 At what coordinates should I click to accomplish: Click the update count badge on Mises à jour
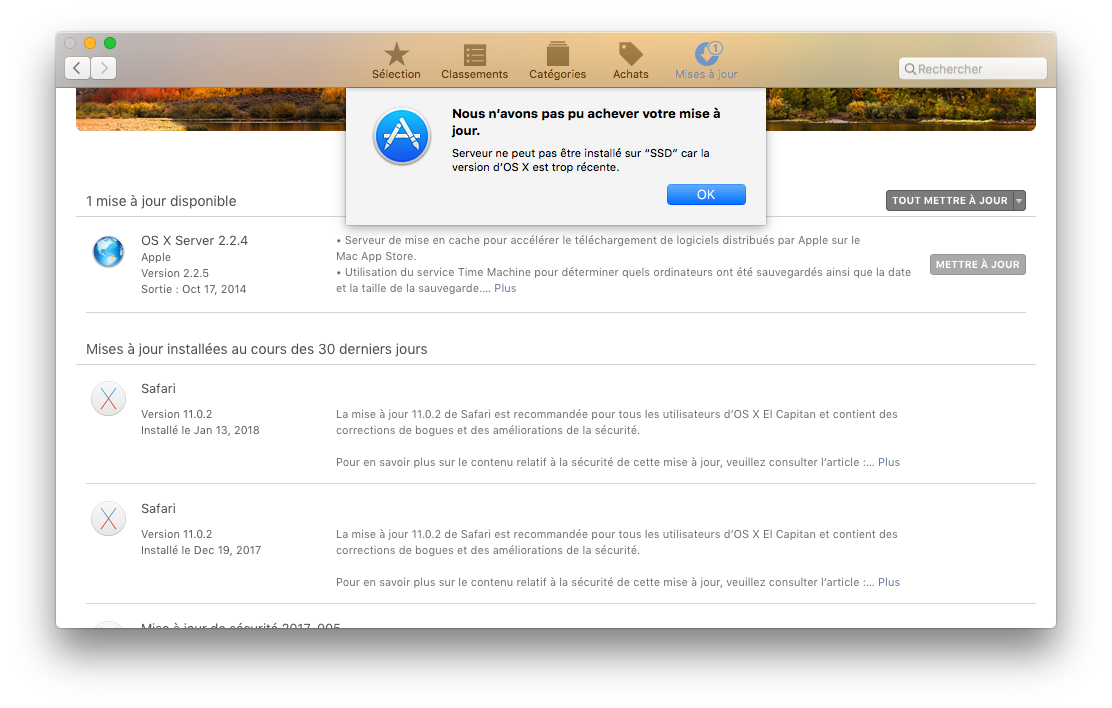[x=716, y=48]
